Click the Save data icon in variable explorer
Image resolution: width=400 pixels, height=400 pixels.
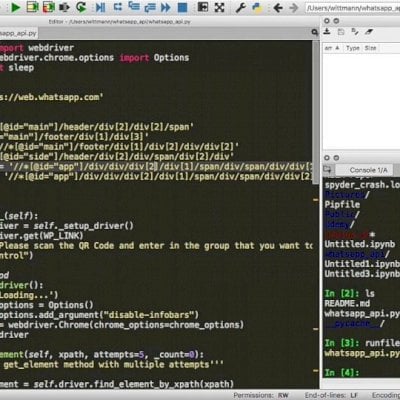(341, 32)
